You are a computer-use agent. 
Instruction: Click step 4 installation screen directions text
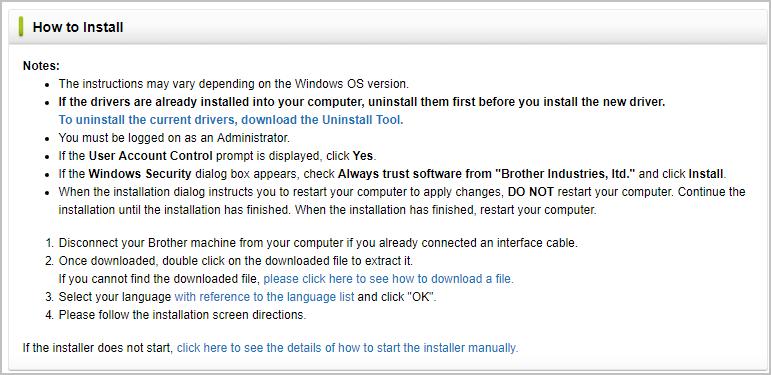[182, 315]
